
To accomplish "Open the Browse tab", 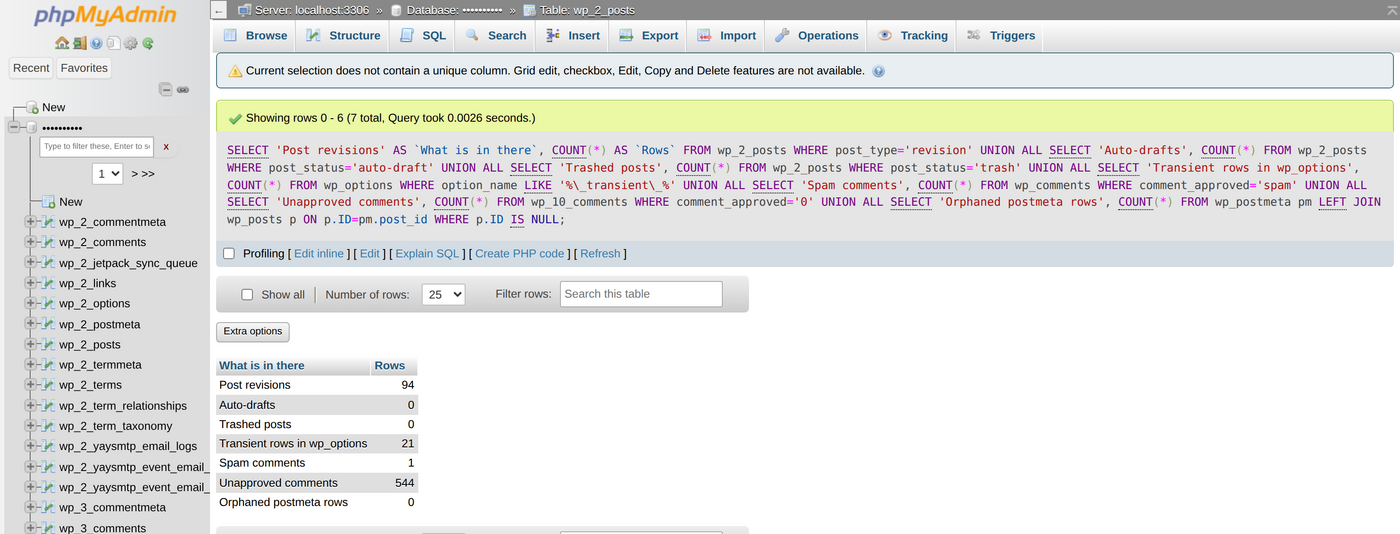I will [255, 35].
